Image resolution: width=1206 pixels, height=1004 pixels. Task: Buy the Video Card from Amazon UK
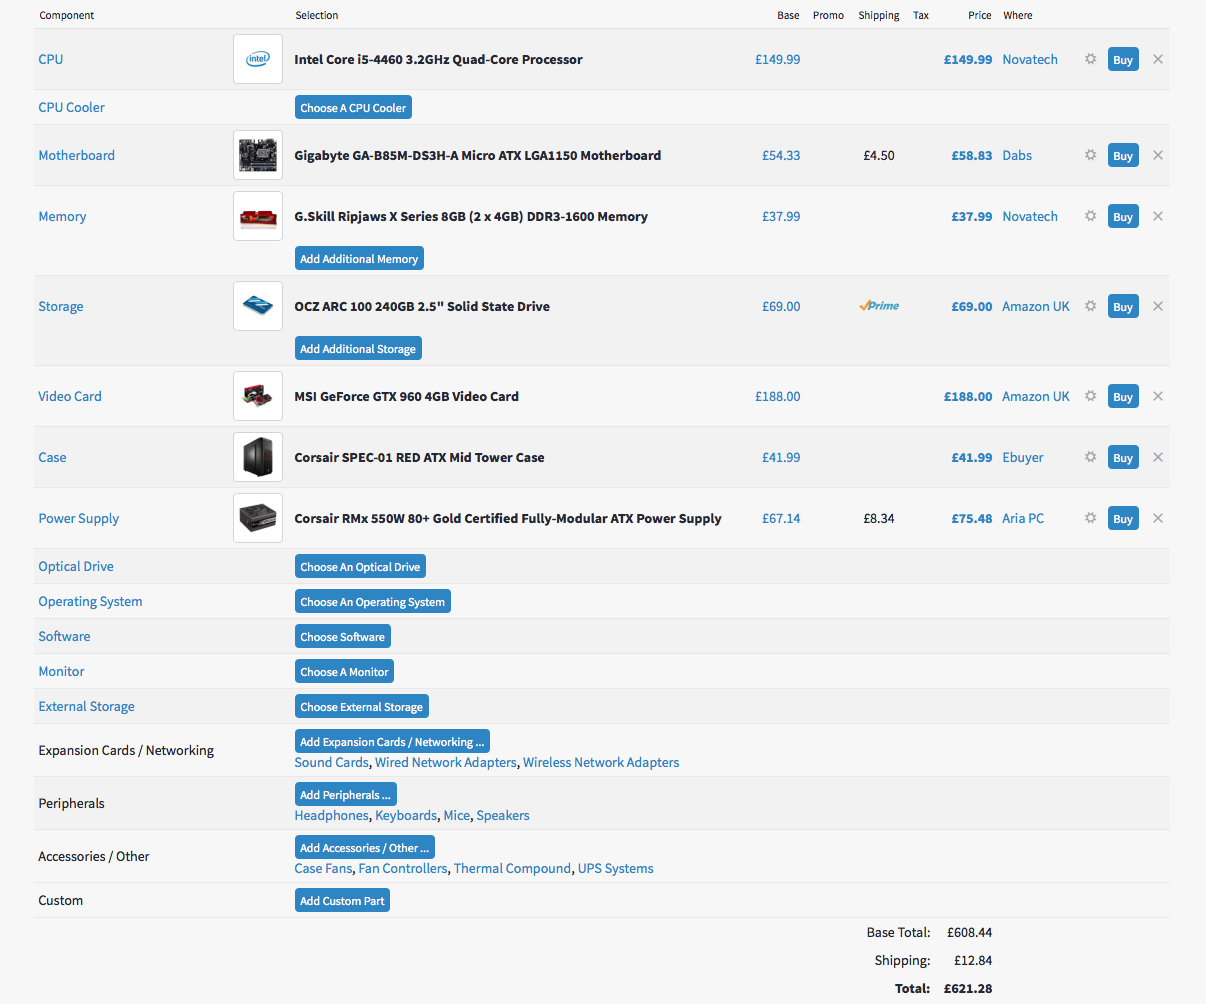1123,397
